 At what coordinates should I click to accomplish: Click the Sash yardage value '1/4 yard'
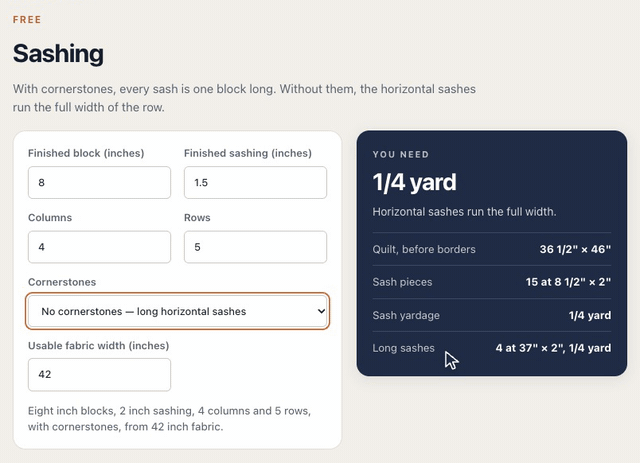[590, 315]
